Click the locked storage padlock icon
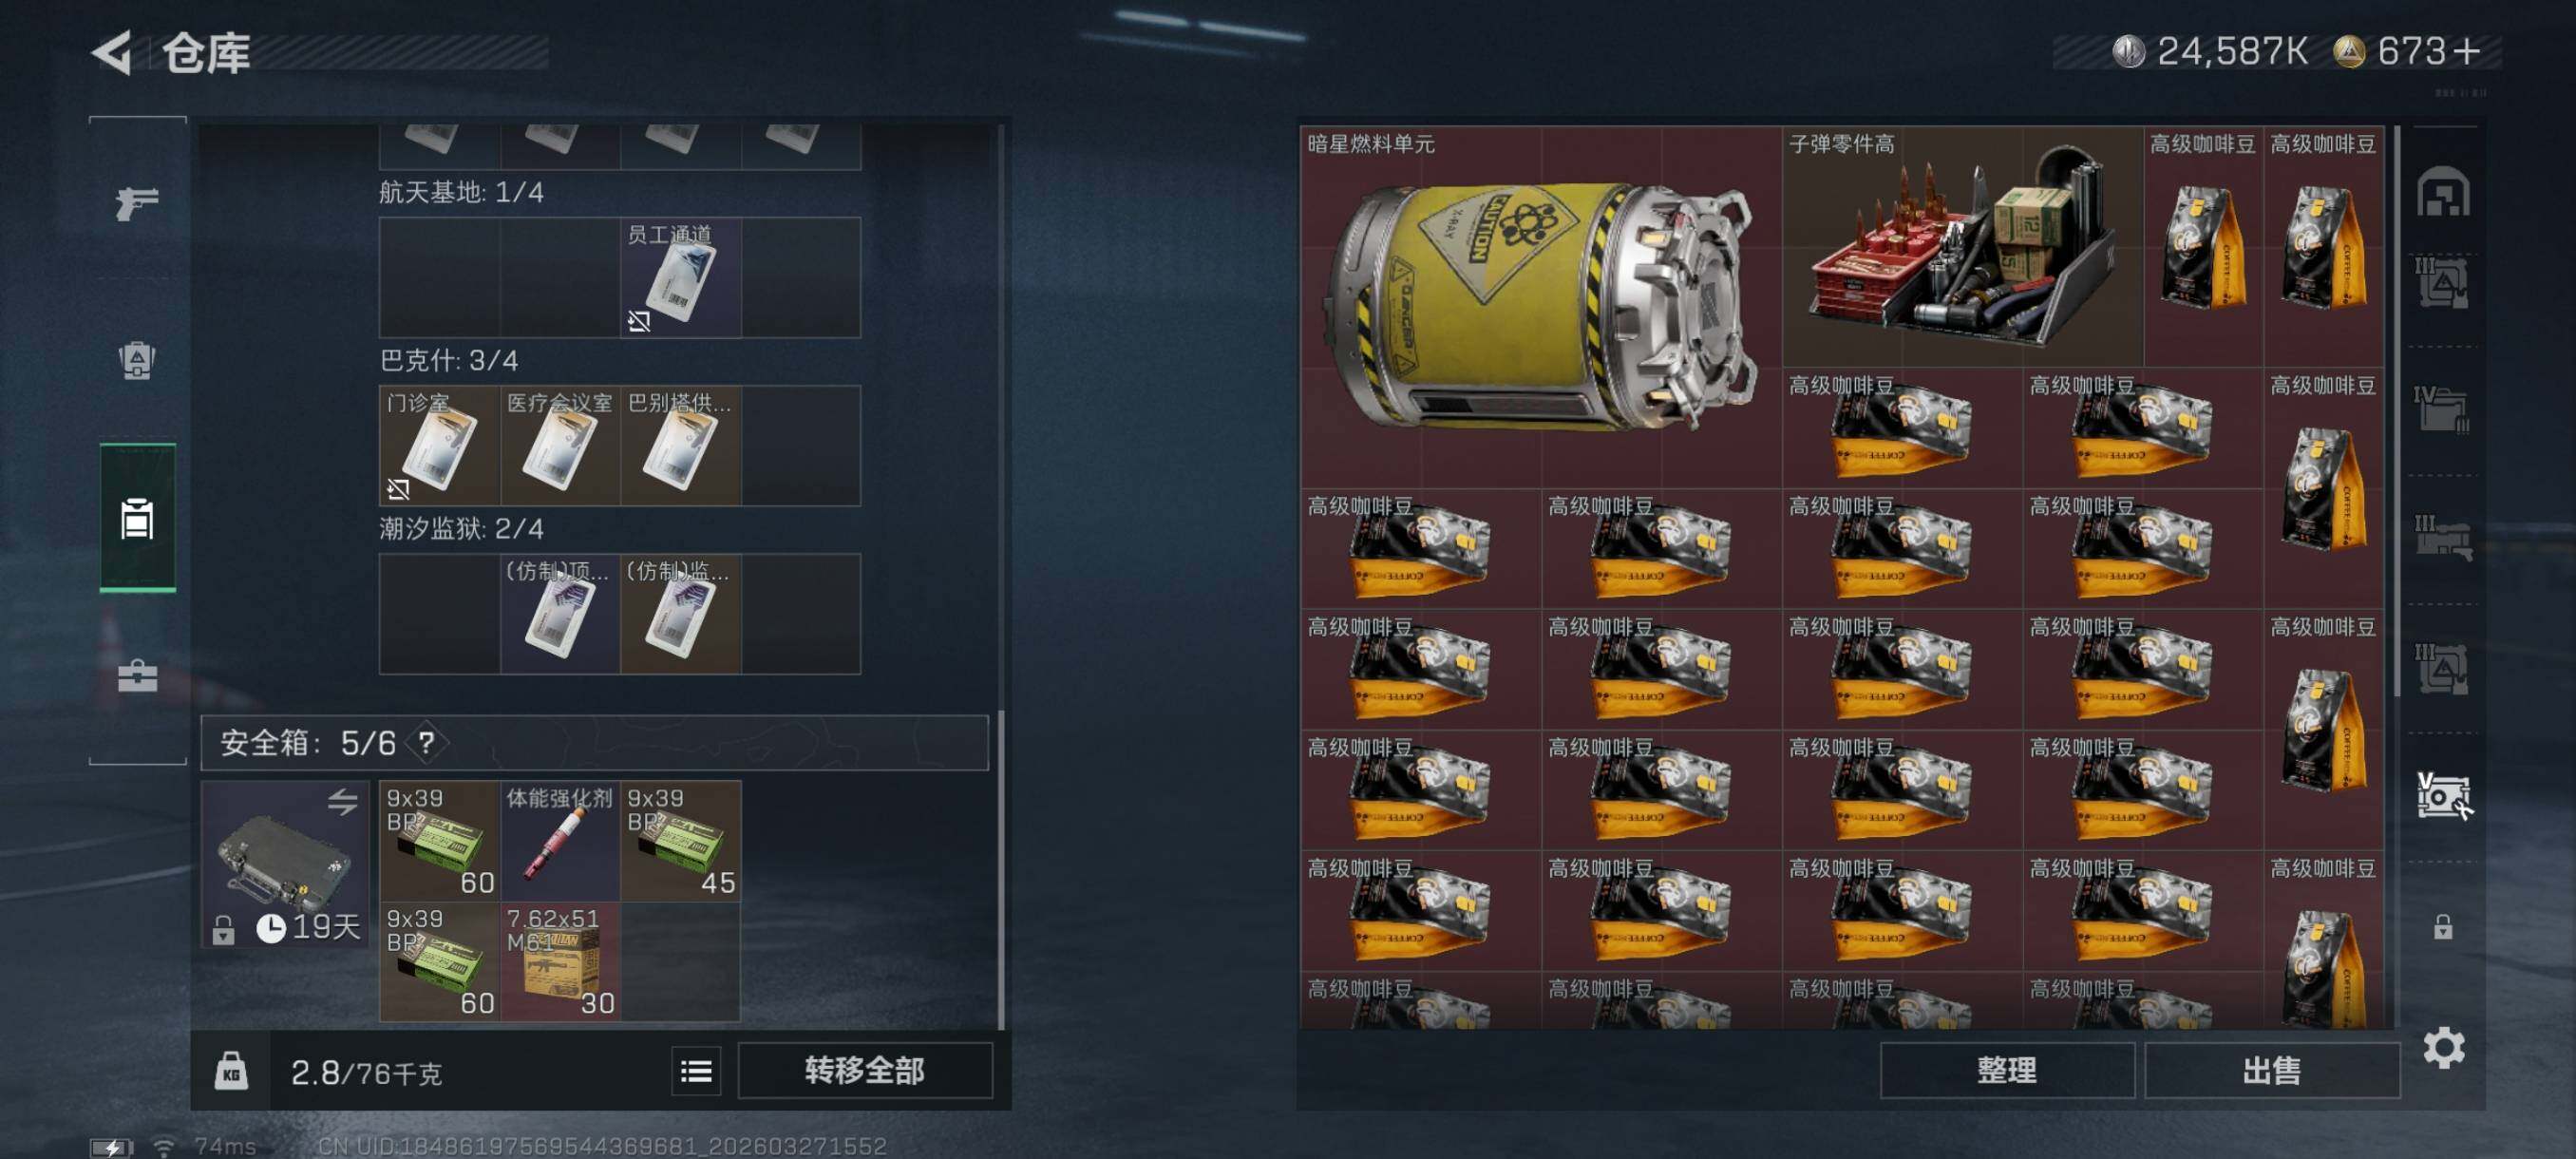 (2442, 927)
